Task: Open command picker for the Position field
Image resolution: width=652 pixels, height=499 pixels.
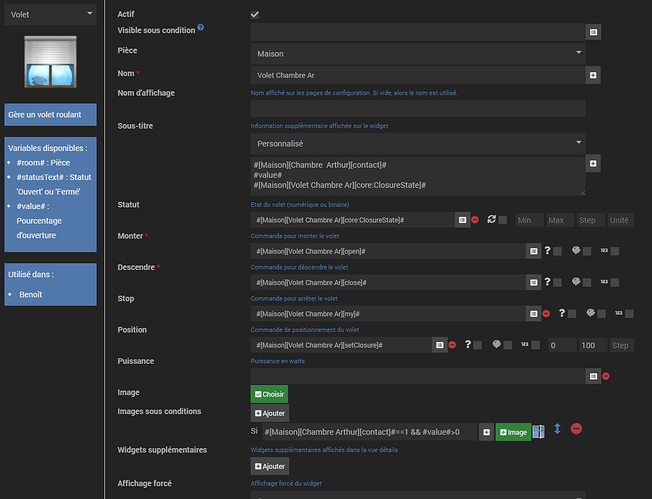Action: click(440, 345)
